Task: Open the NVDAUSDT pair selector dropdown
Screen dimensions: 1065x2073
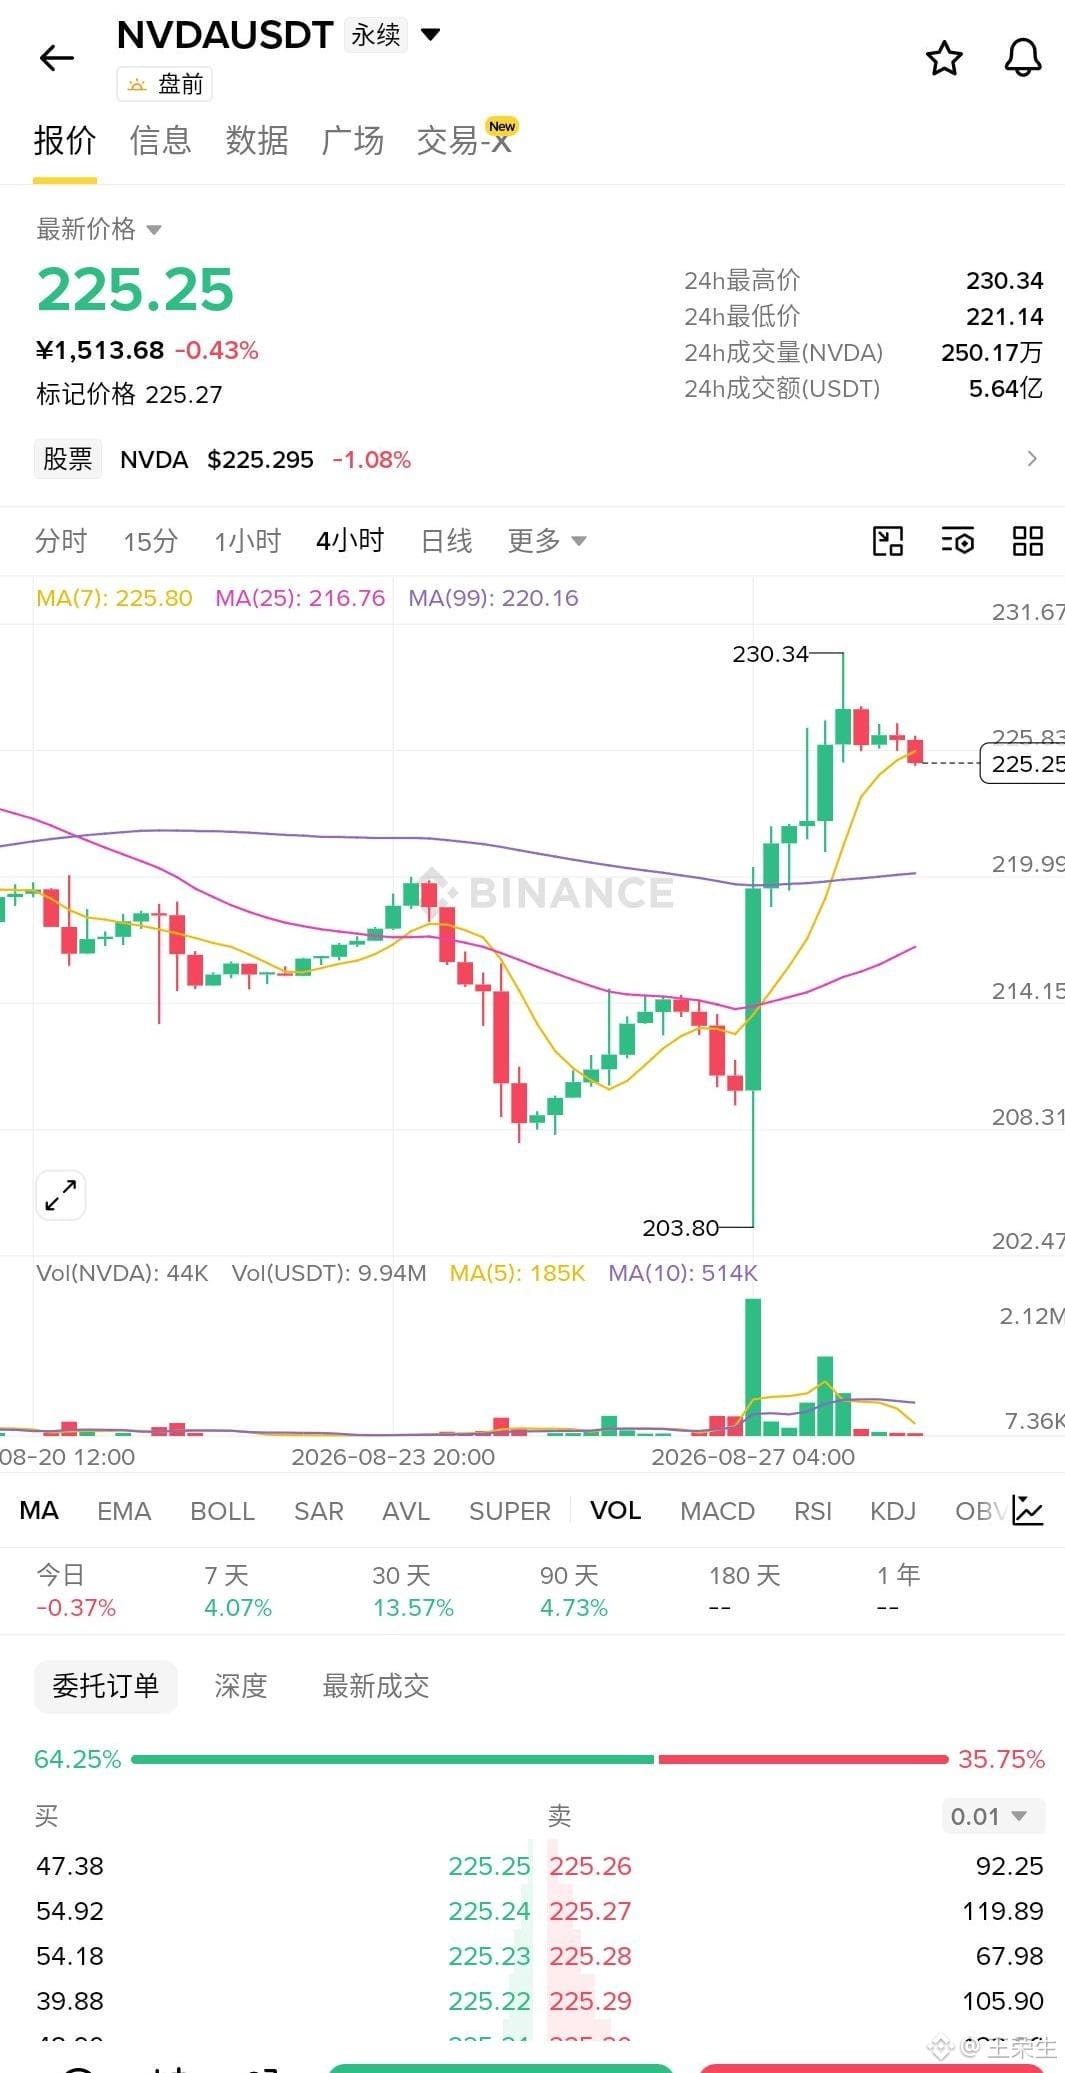Action: pos(431,35)
